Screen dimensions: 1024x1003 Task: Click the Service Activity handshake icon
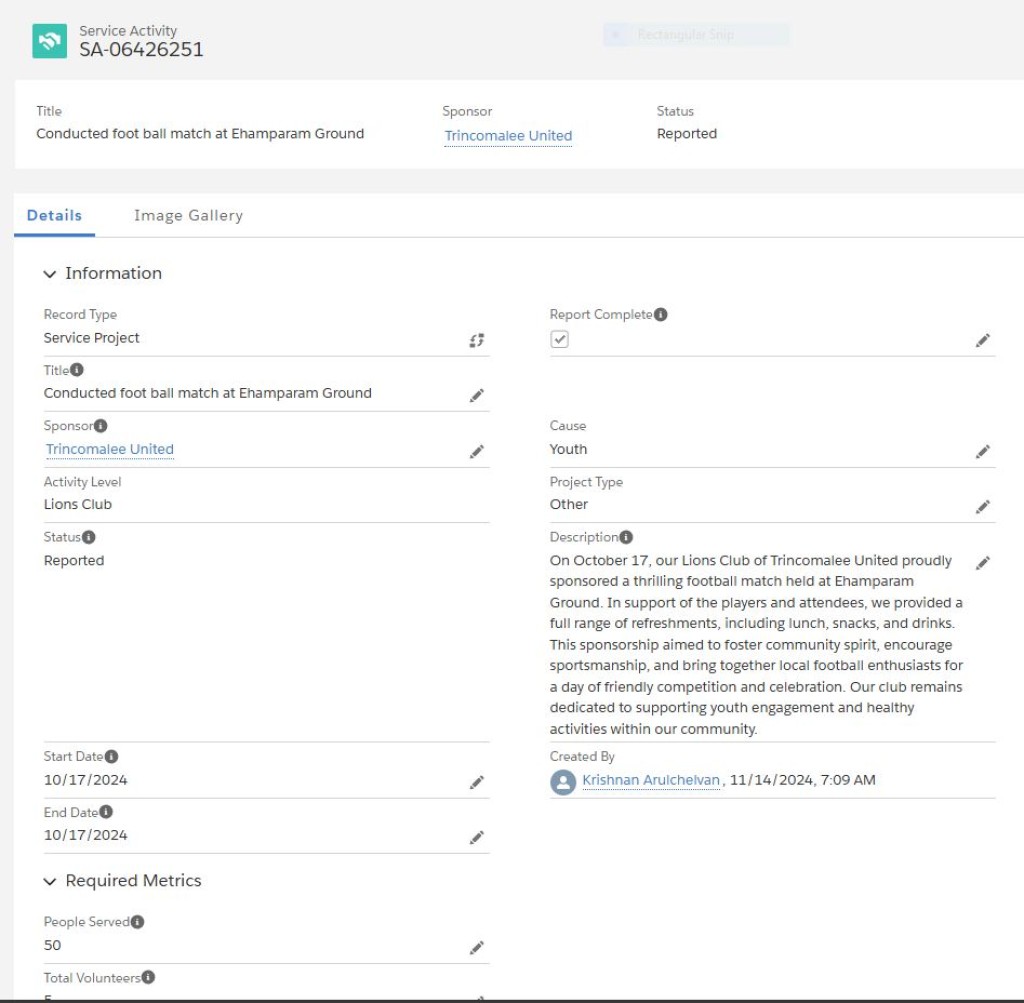tap(50, 41)
